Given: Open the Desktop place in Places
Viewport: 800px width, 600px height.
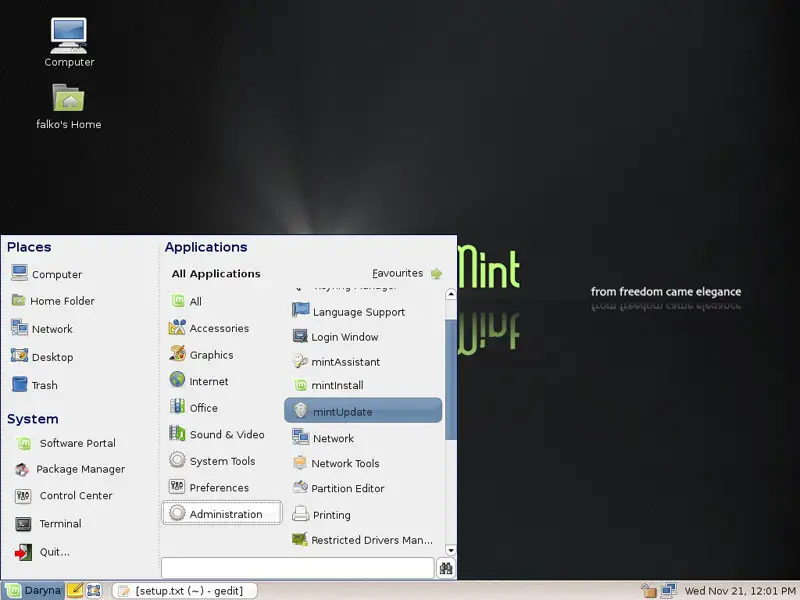Looking at the screenshot, I should coord(42,357).
